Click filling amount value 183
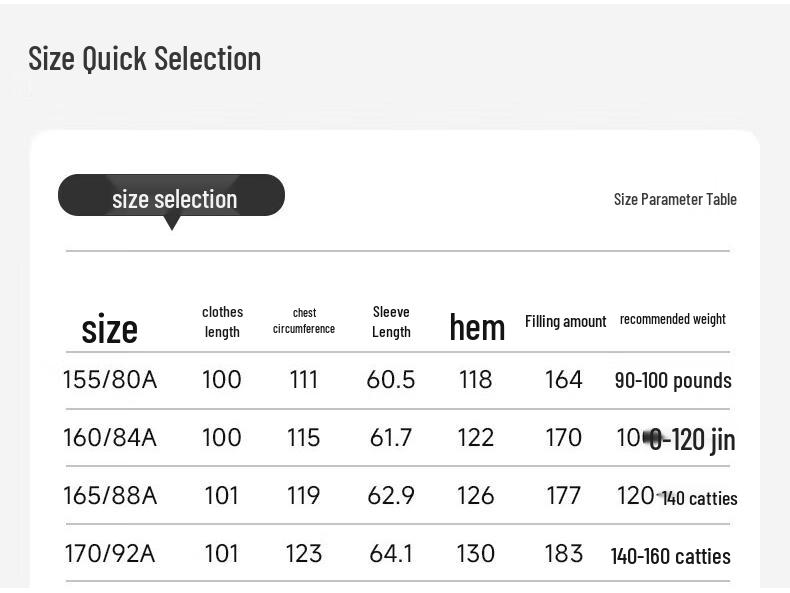Screen dimensions: 790x593 point(563,554)
